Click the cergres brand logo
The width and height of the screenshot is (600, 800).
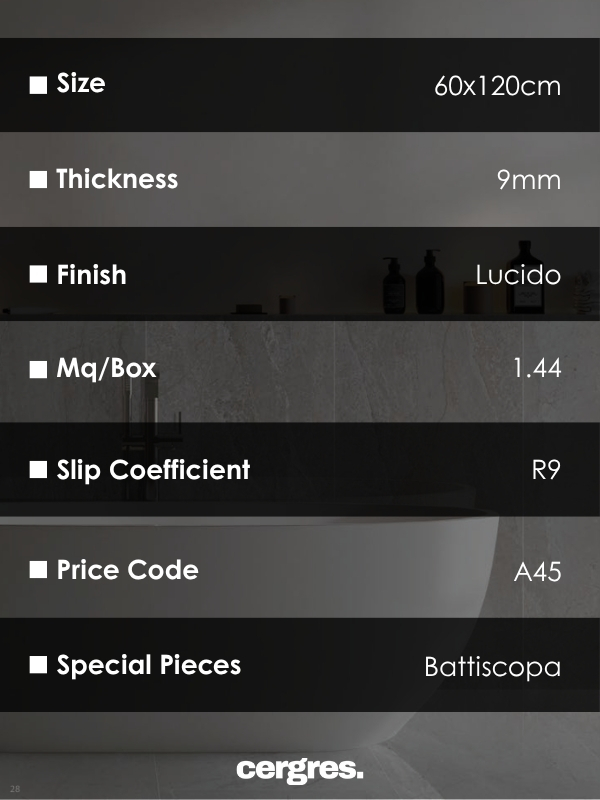(x=300, y=770)
